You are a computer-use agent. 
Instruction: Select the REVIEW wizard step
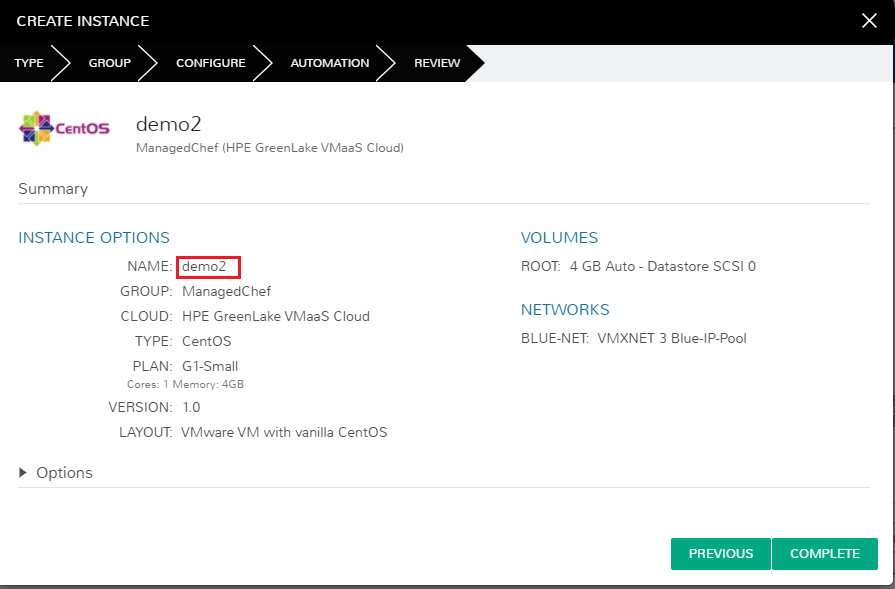pyautogui.click(x=437, y=63)
